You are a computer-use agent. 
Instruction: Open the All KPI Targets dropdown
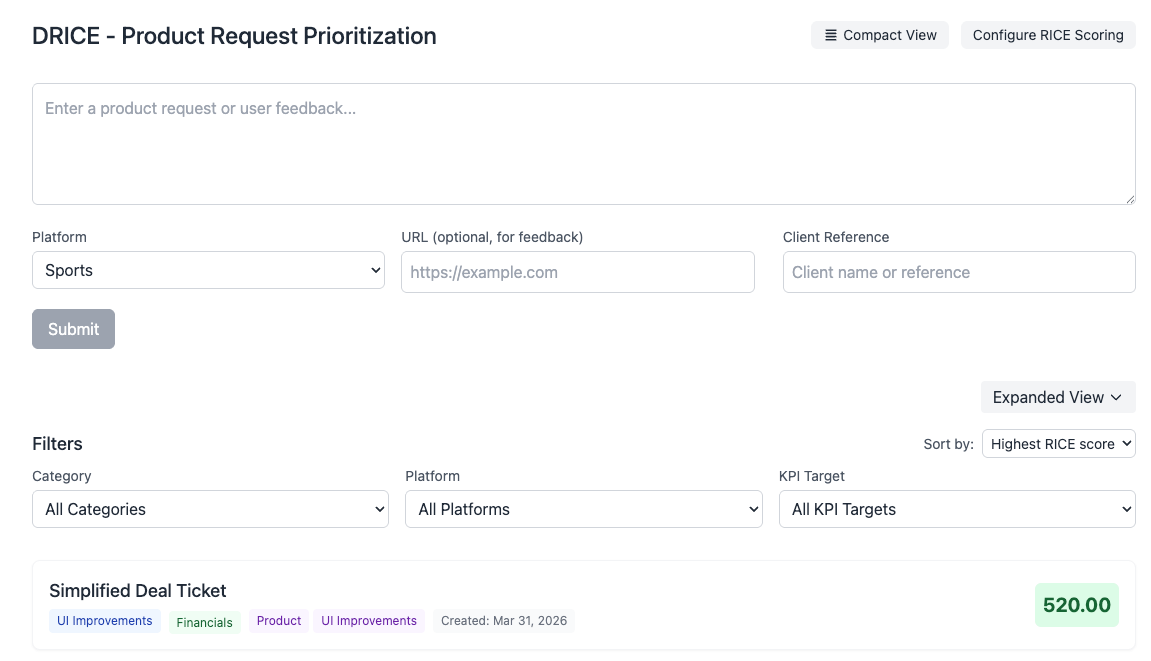pyautogui.click(x=956, y=509)
